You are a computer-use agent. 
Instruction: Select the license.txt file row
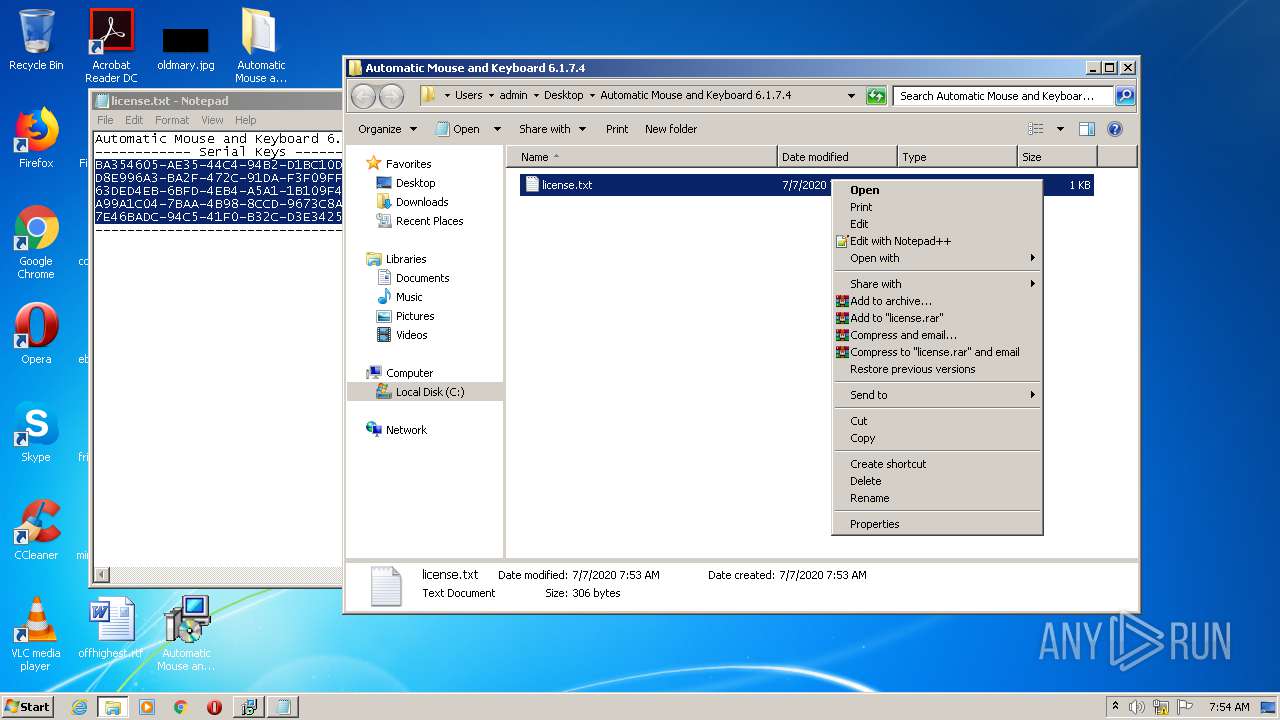click(806, 185)
